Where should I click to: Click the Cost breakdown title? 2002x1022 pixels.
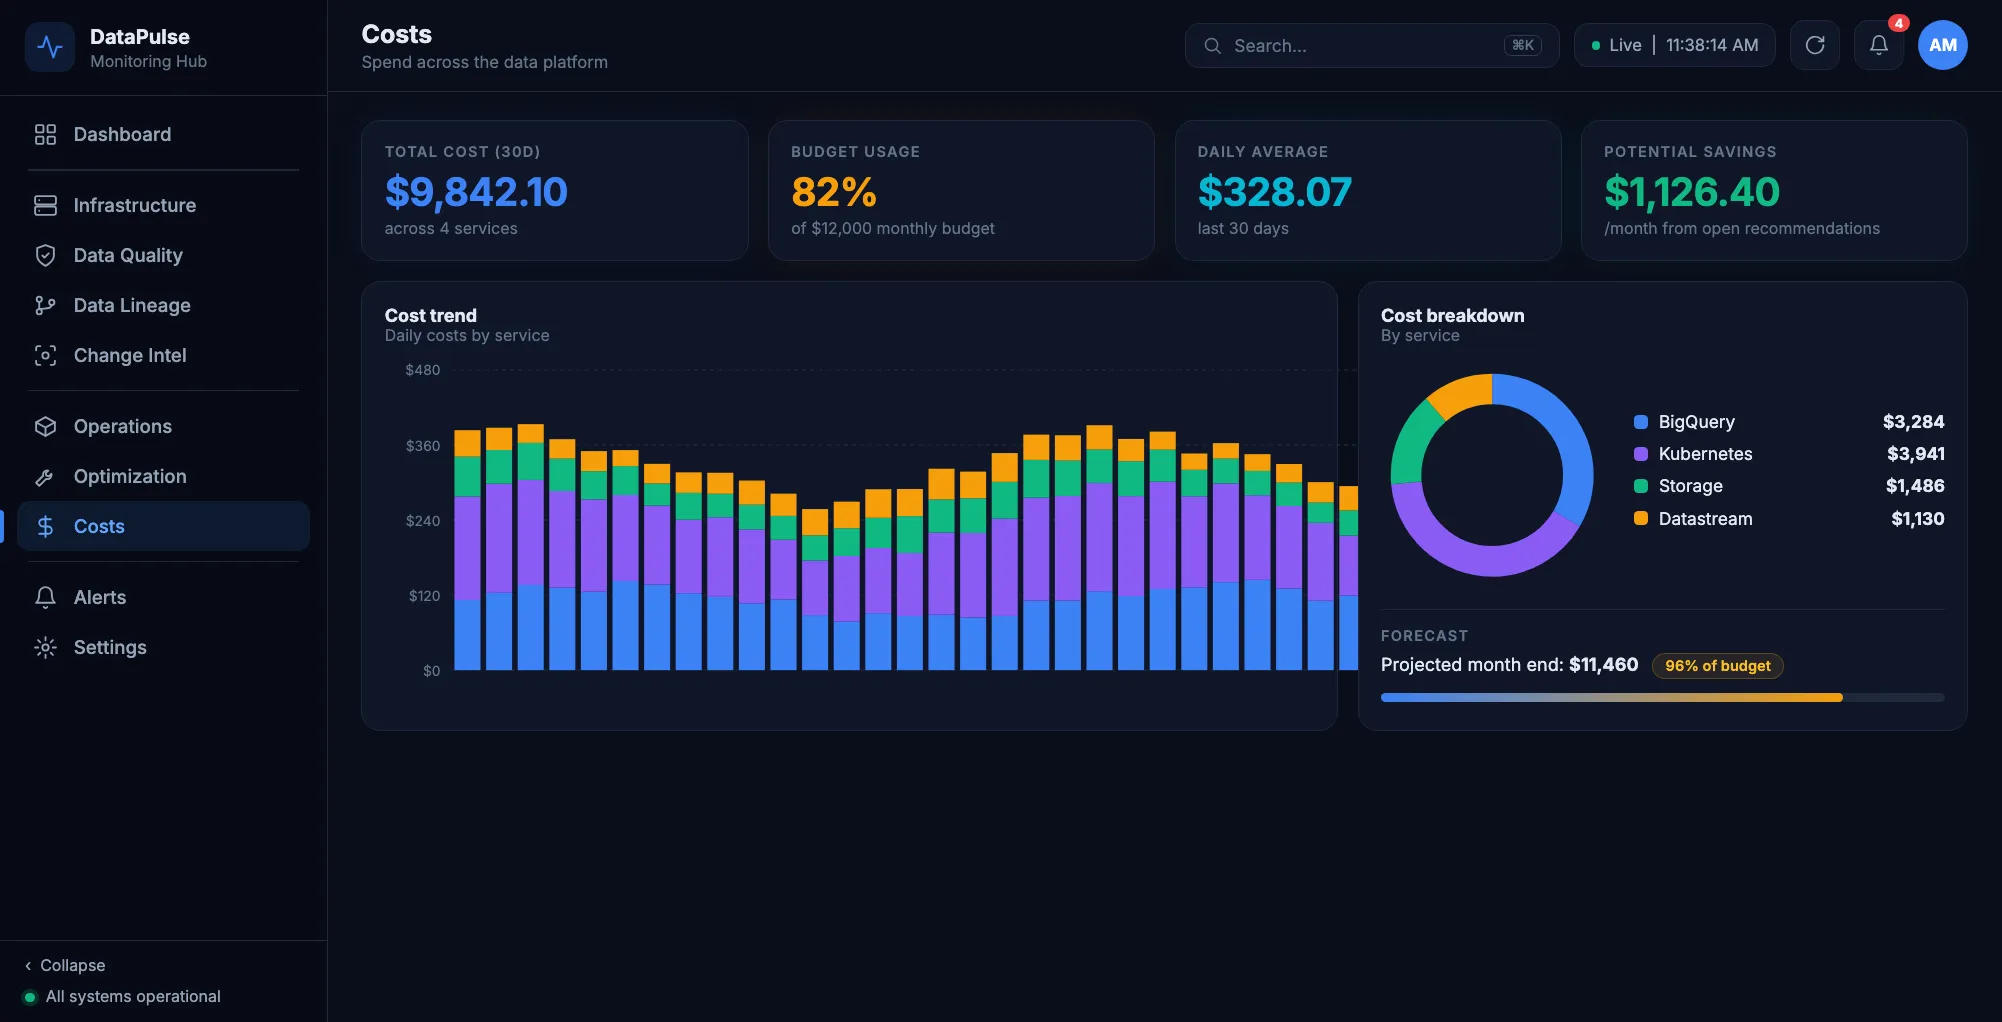point(1452,315)
